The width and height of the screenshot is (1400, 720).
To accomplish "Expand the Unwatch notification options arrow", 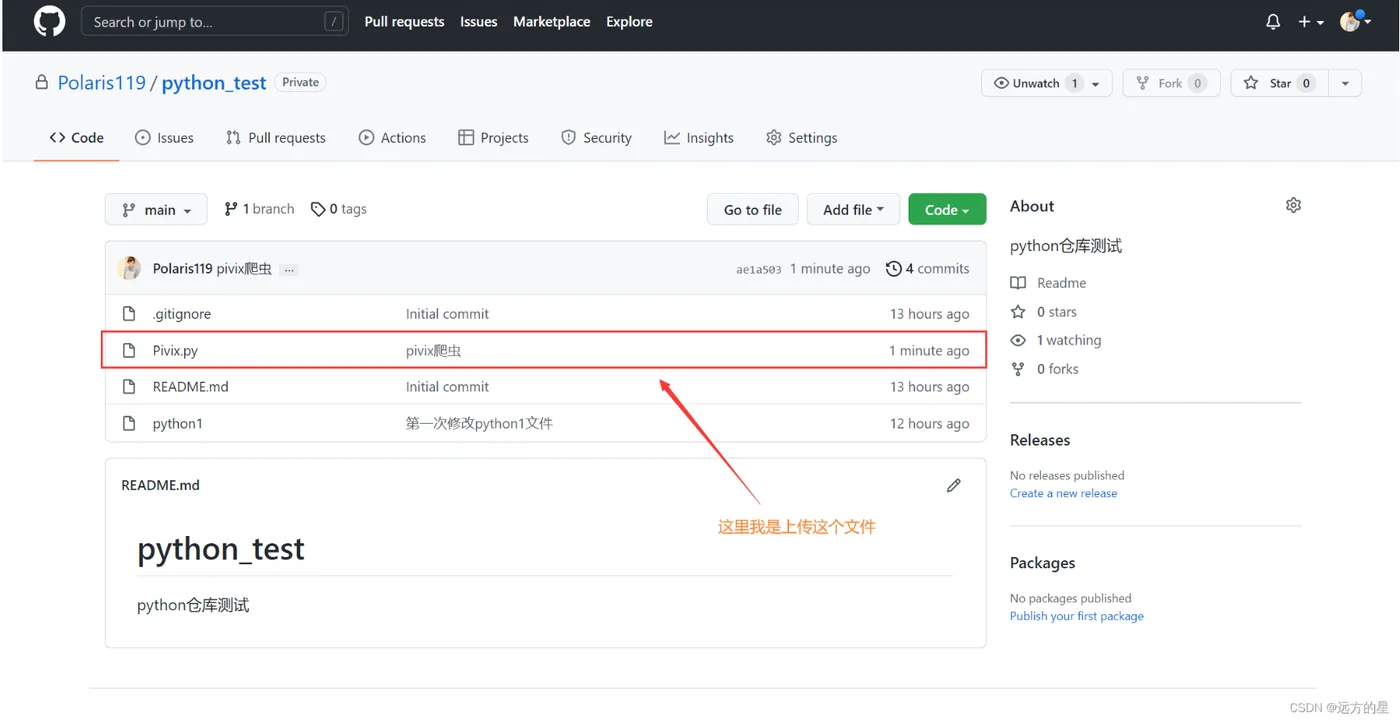I will 1096,83.
